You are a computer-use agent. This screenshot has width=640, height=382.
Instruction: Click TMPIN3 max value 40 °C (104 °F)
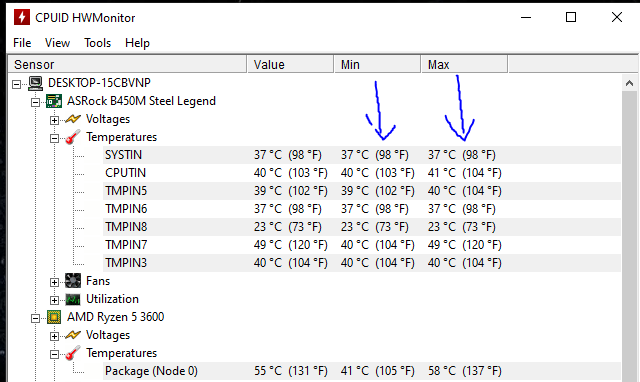(x=464, y=263)
